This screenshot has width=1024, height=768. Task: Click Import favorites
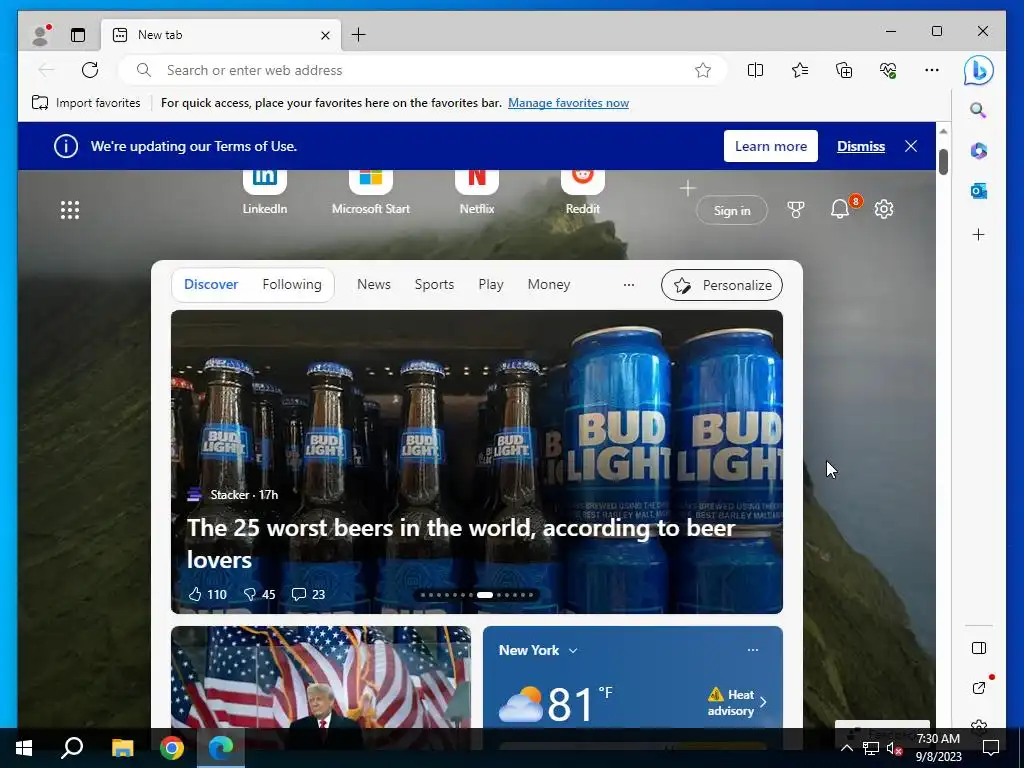(86, 103)
